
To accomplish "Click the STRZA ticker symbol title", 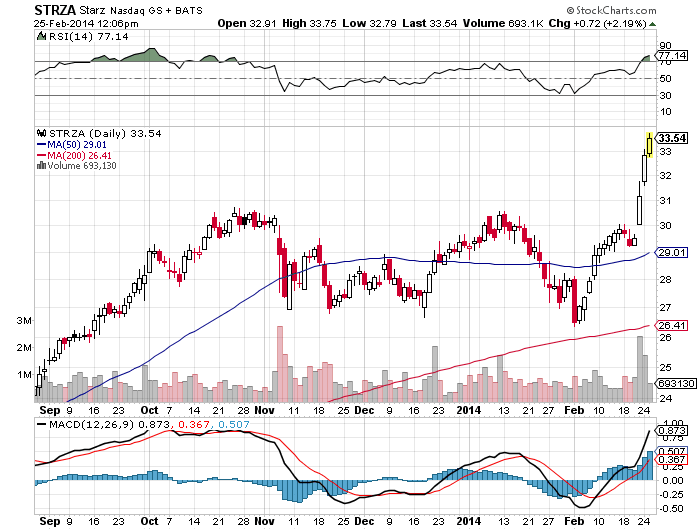I will point(56,10).
